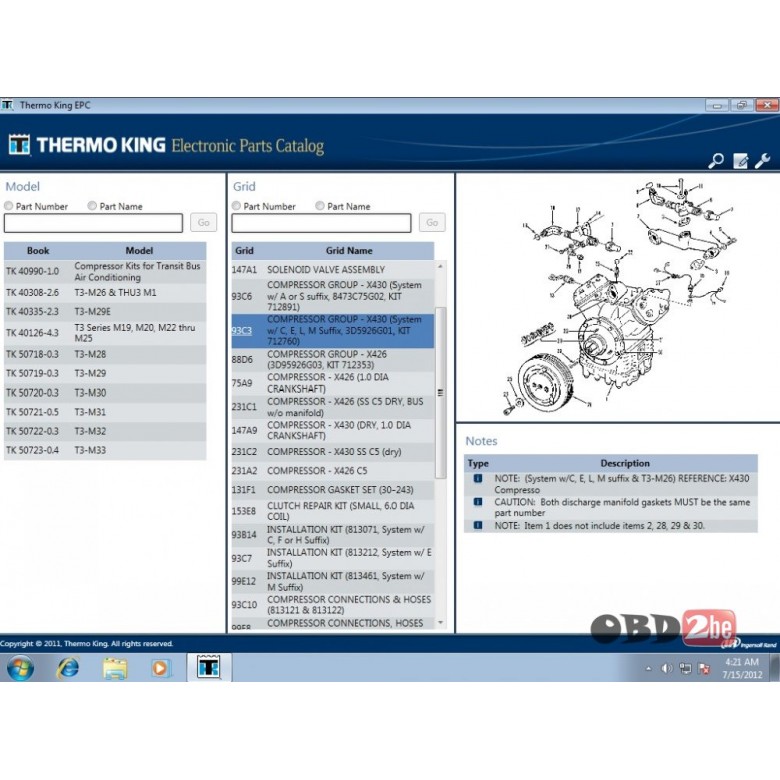Click the Model column header
The height and width of the screenshot is (780, 780).
(x=139, y=251)
